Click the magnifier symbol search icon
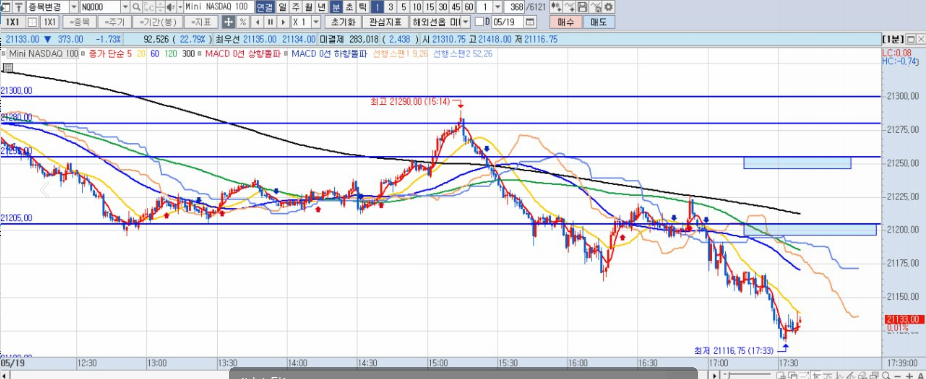 (x=136, y=7)
